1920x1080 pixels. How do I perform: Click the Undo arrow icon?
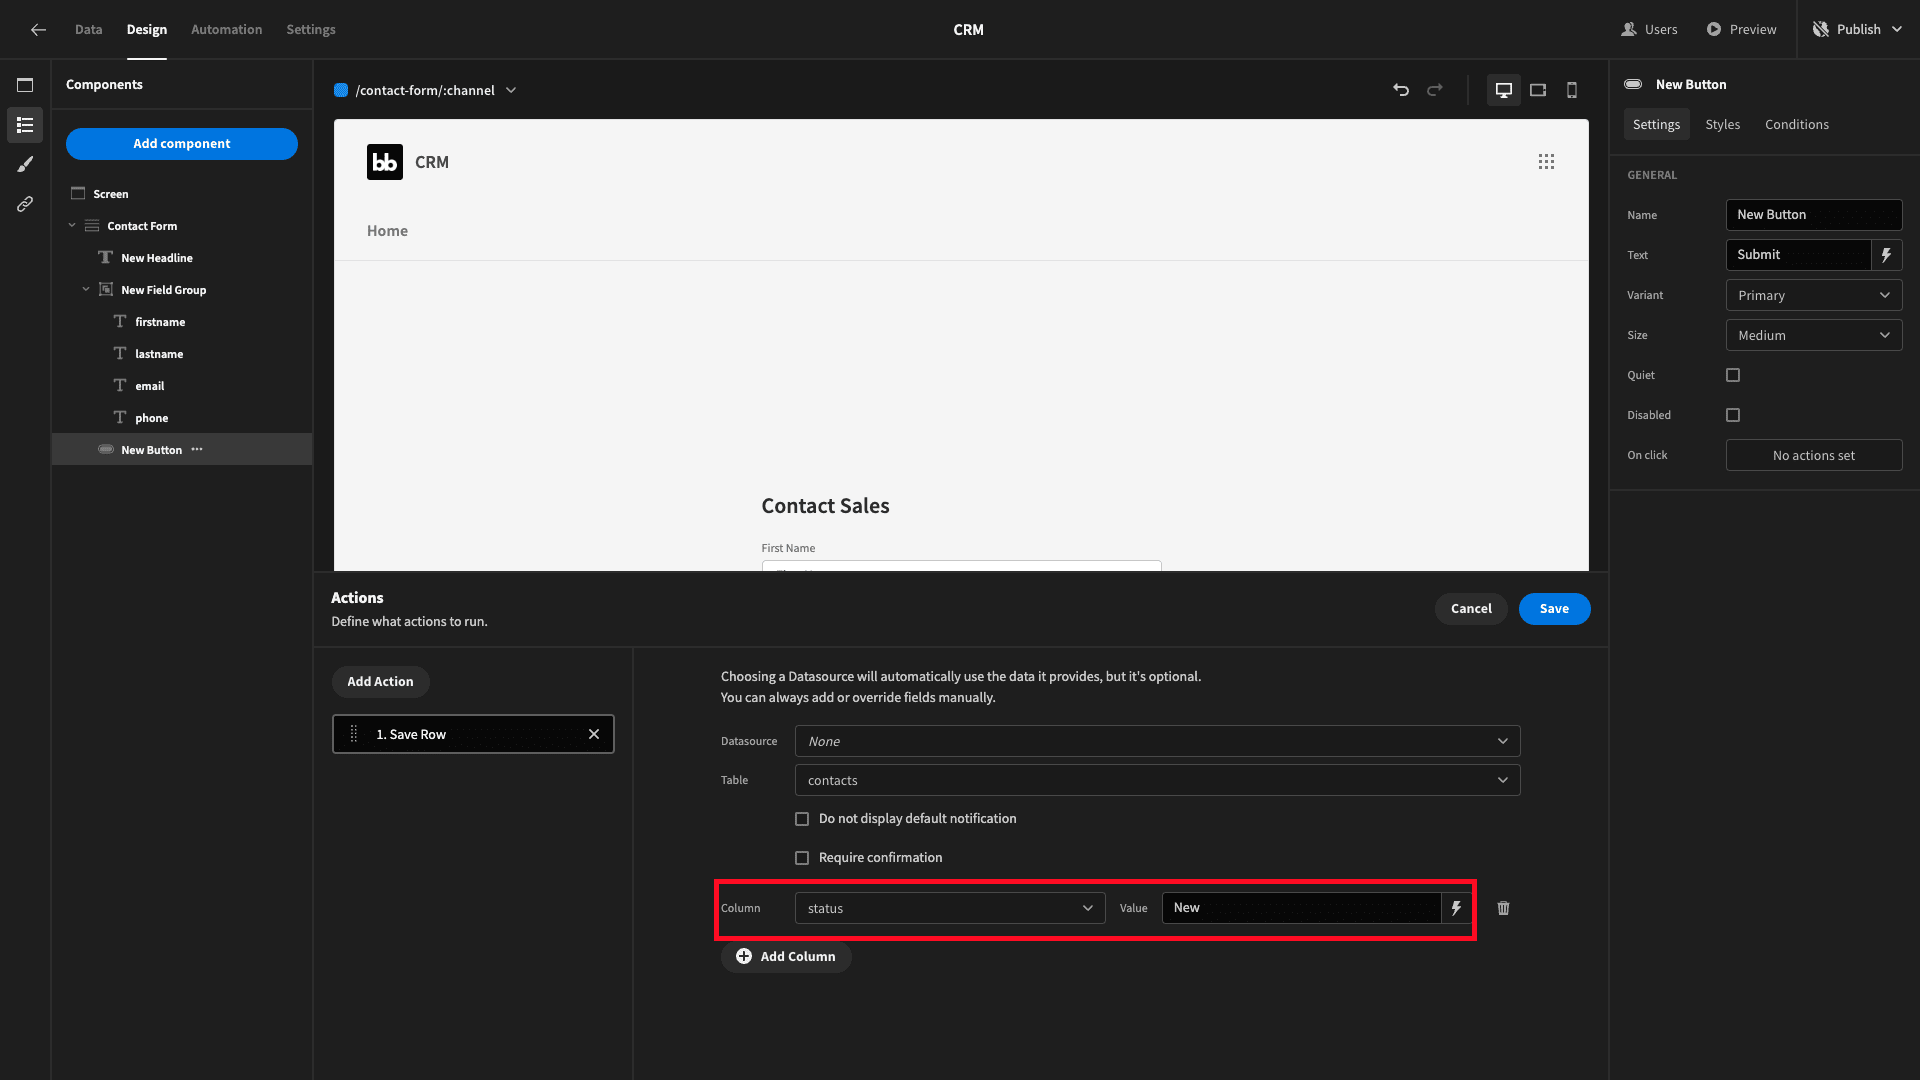(x=1401, y=90)
